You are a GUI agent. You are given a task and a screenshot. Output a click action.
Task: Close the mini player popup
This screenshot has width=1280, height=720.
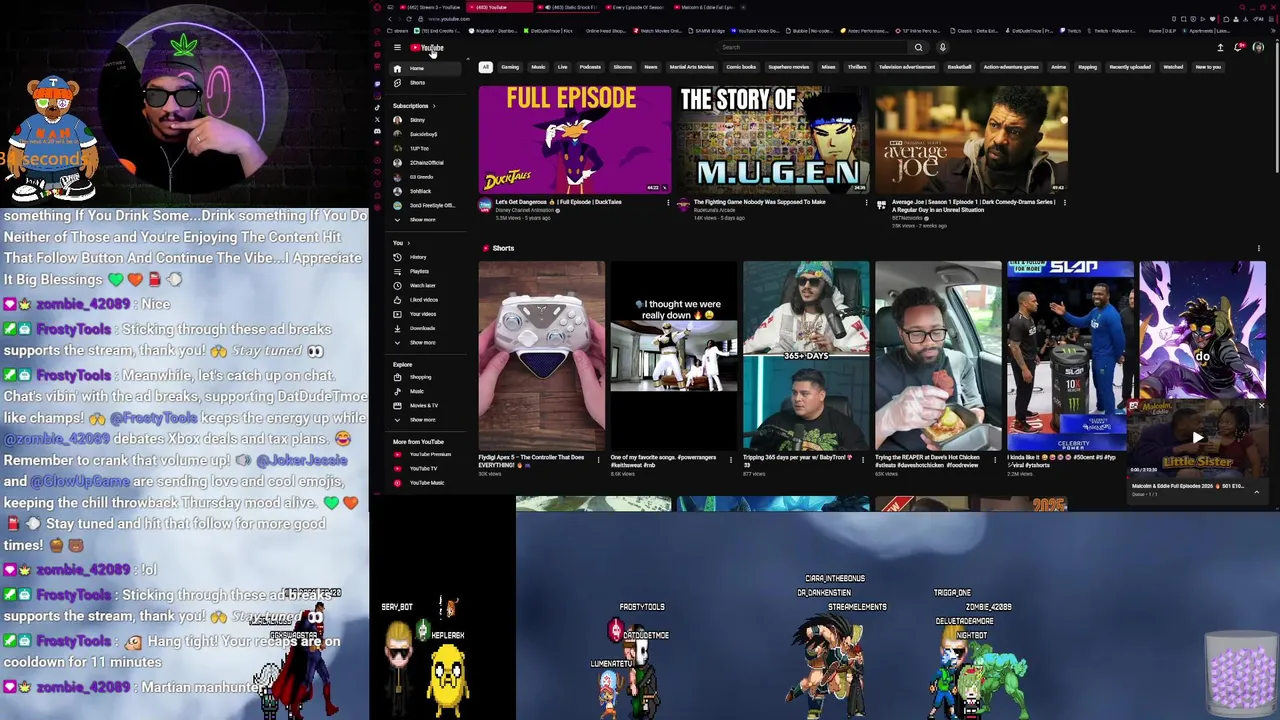(1261, 406)
